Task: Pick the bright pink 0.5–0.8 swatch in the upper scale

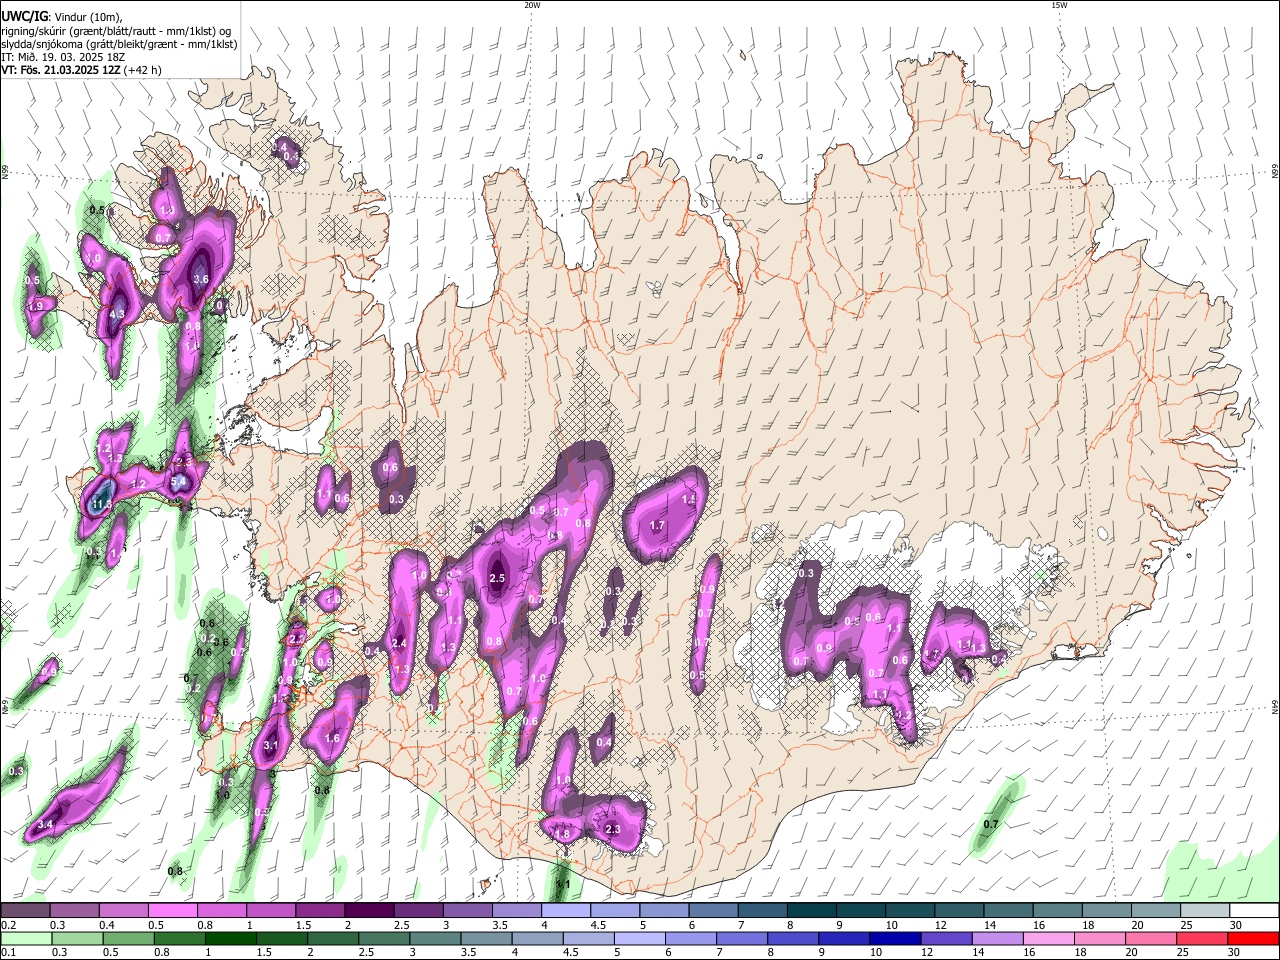Action: click(172, 911)
